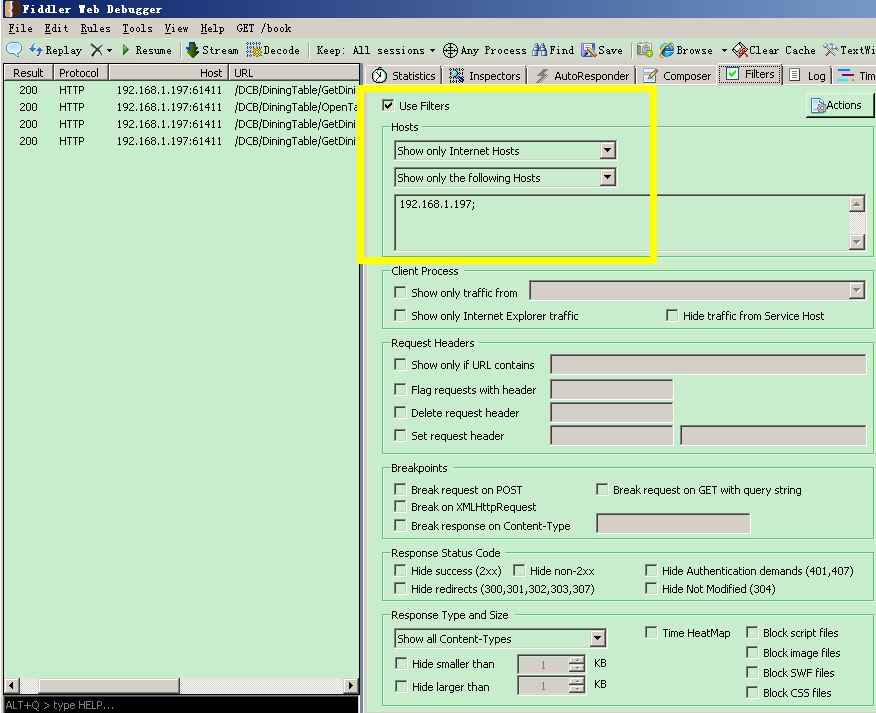
Task: Click the camera screenshot icon
Action: 645,50
